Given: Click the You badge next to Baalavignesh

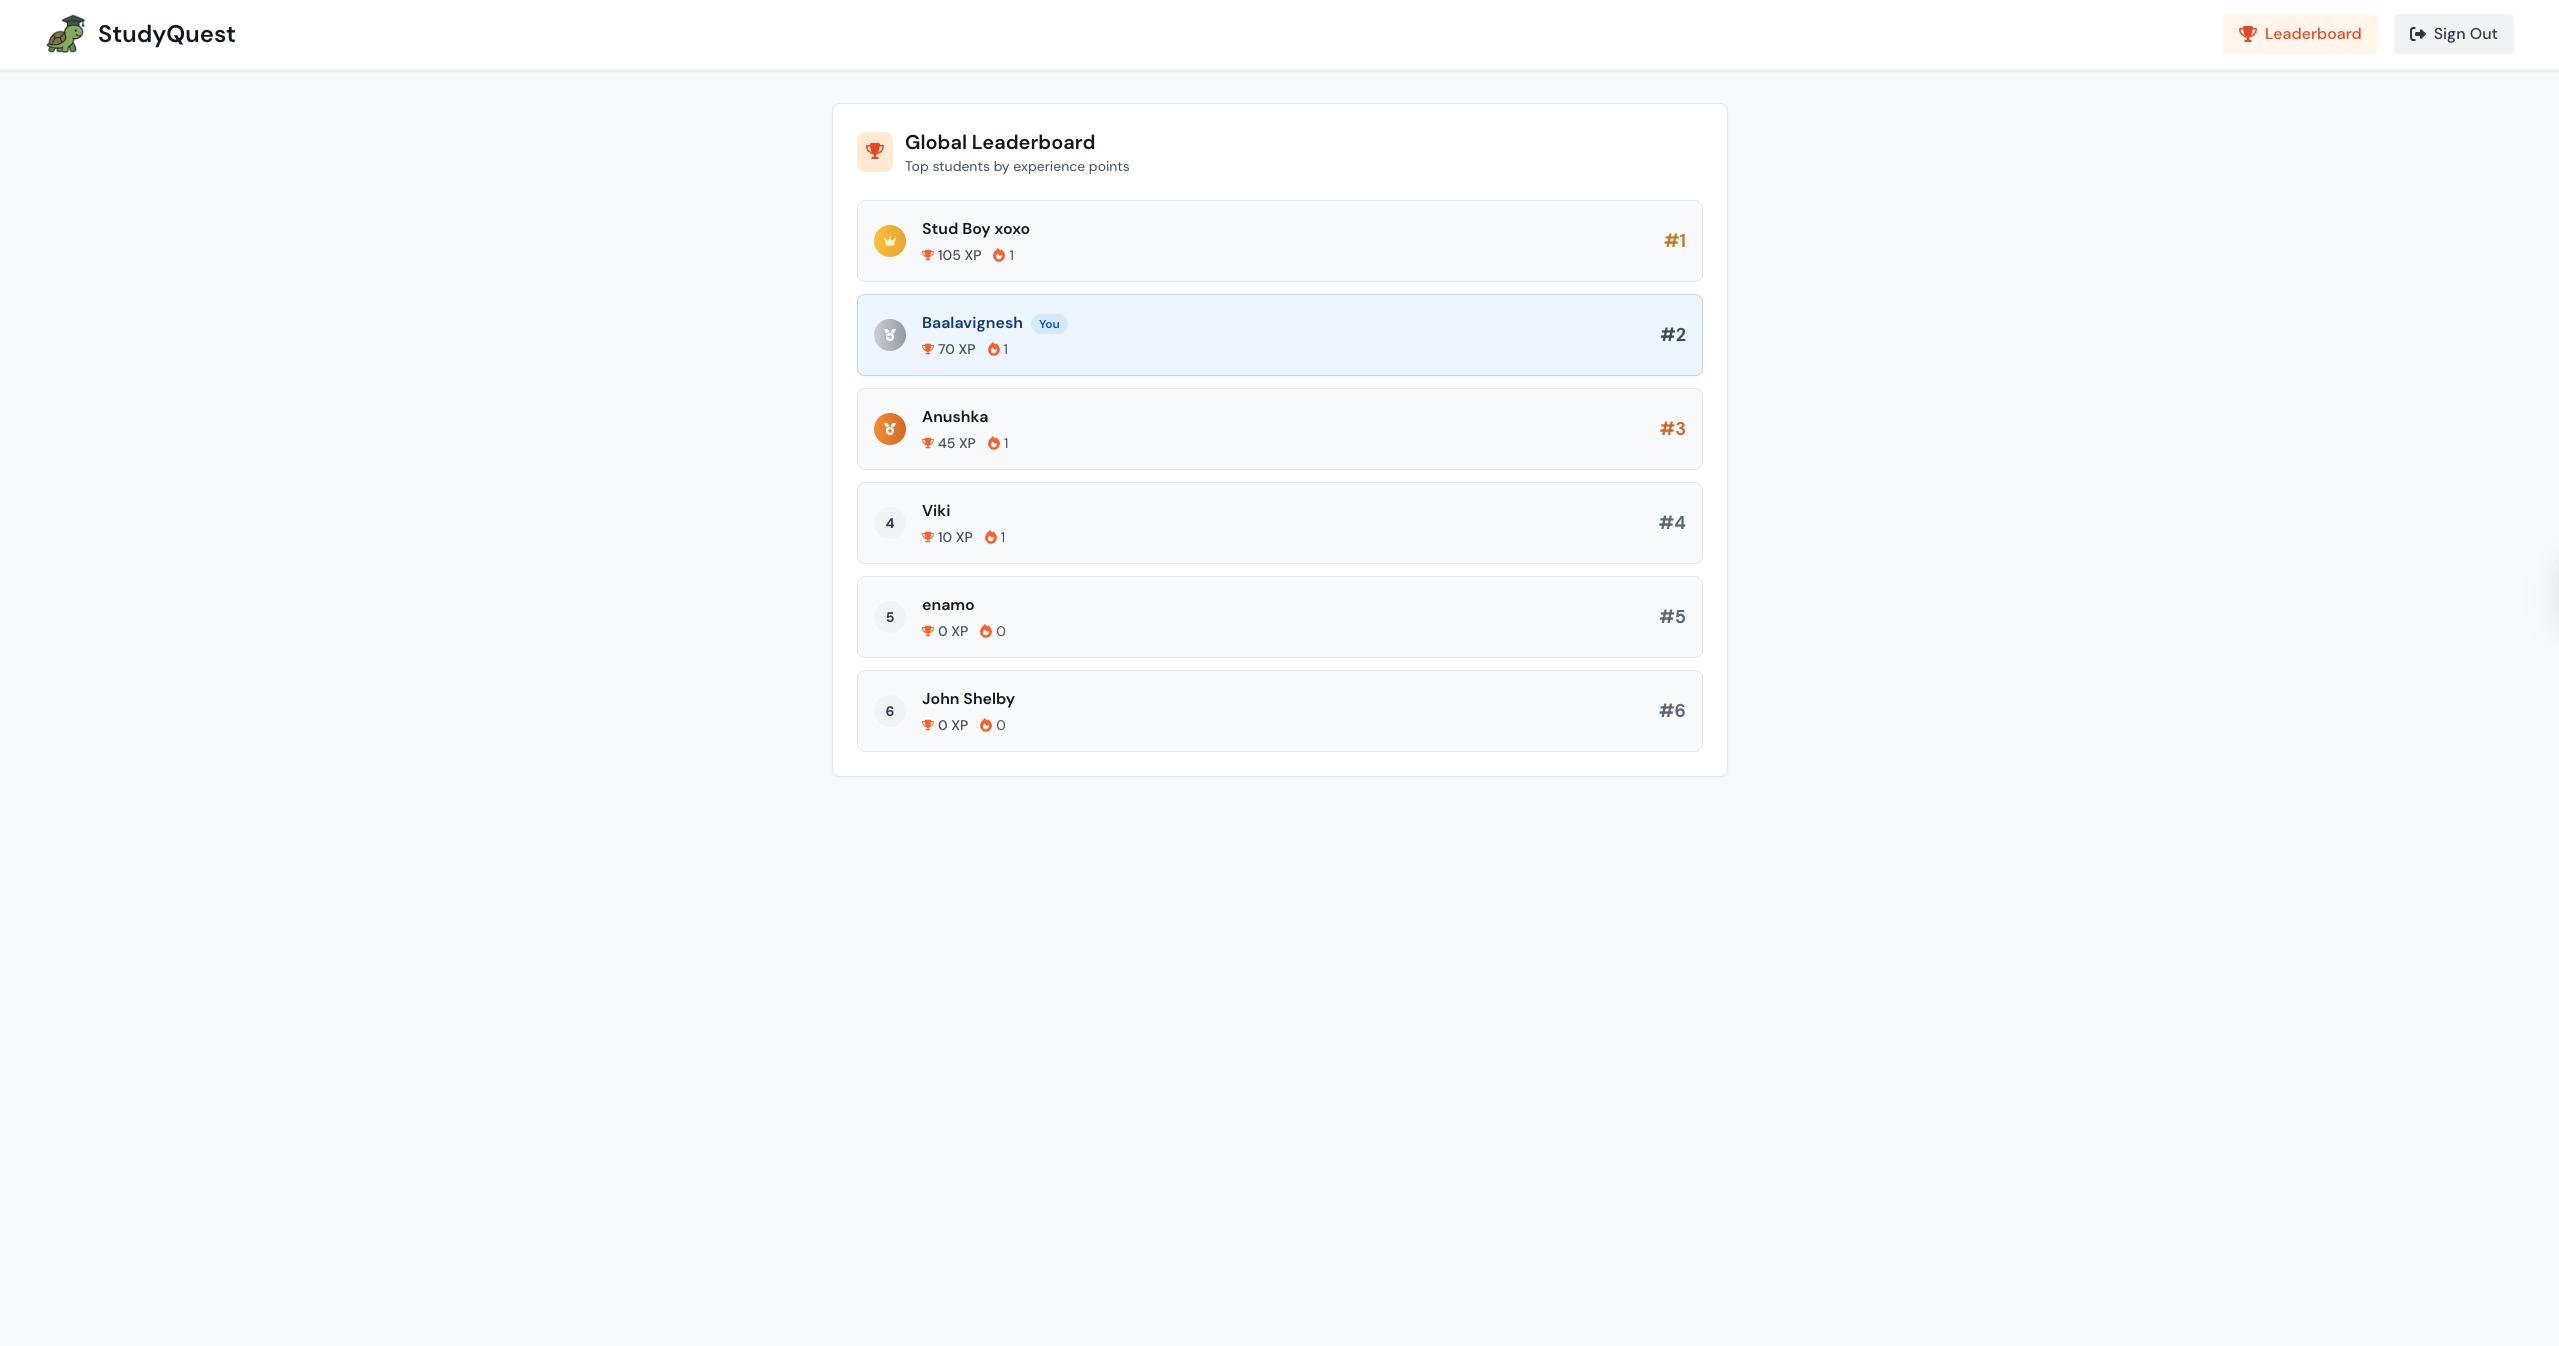Looking at the screenshot, I should 1048,324.
